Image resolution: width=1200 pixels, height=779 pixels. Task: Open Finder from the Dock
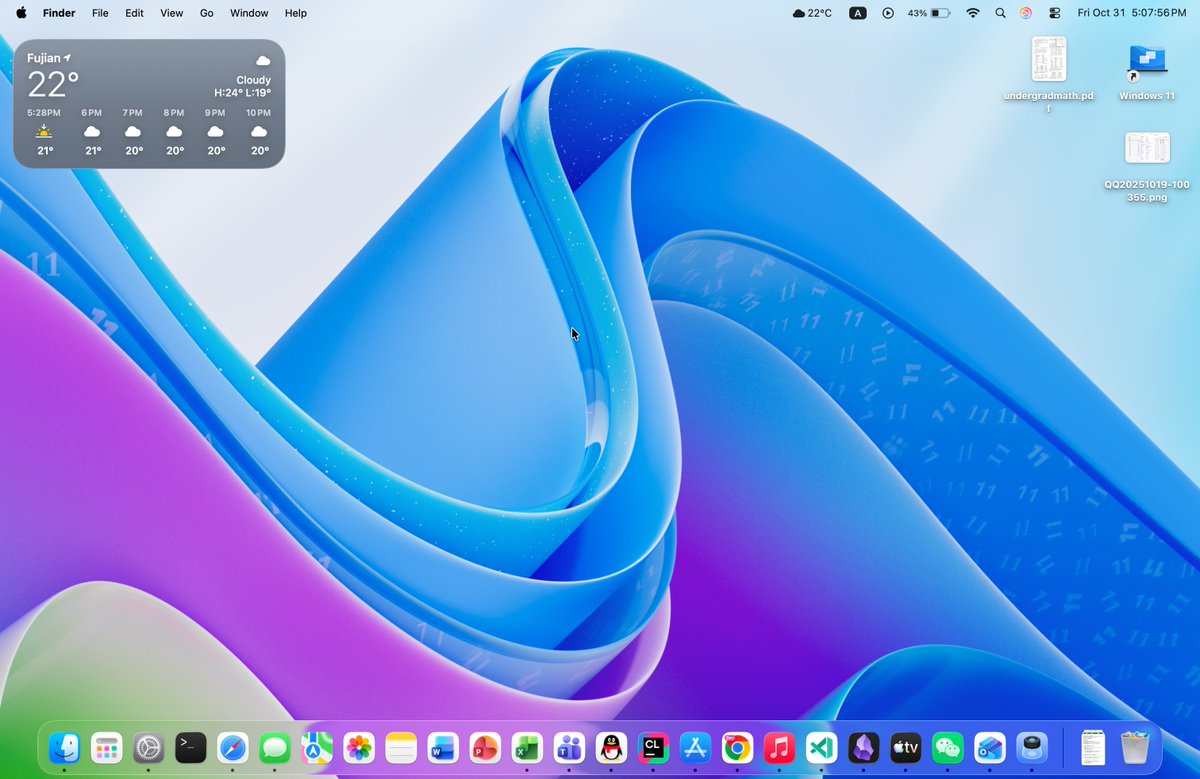coord(64,747)
